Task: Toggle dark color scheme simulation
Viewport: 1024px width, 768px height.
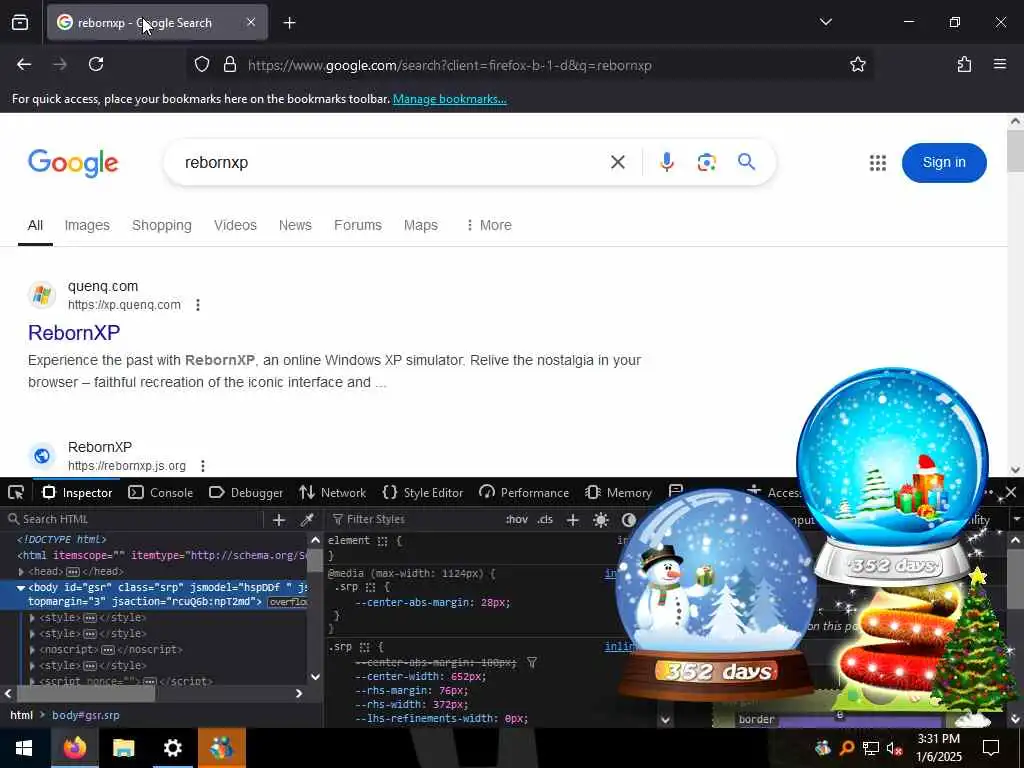Action: click(x=628, y=519)
